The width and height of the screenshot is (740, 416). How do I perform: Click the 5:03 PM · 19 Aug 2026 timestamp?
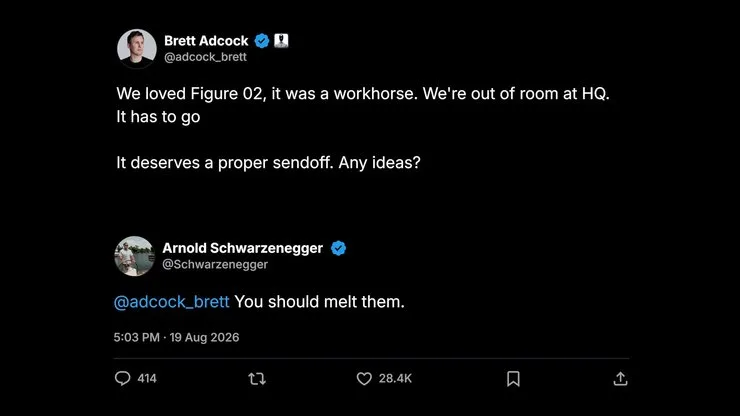(x=177, y=338)
